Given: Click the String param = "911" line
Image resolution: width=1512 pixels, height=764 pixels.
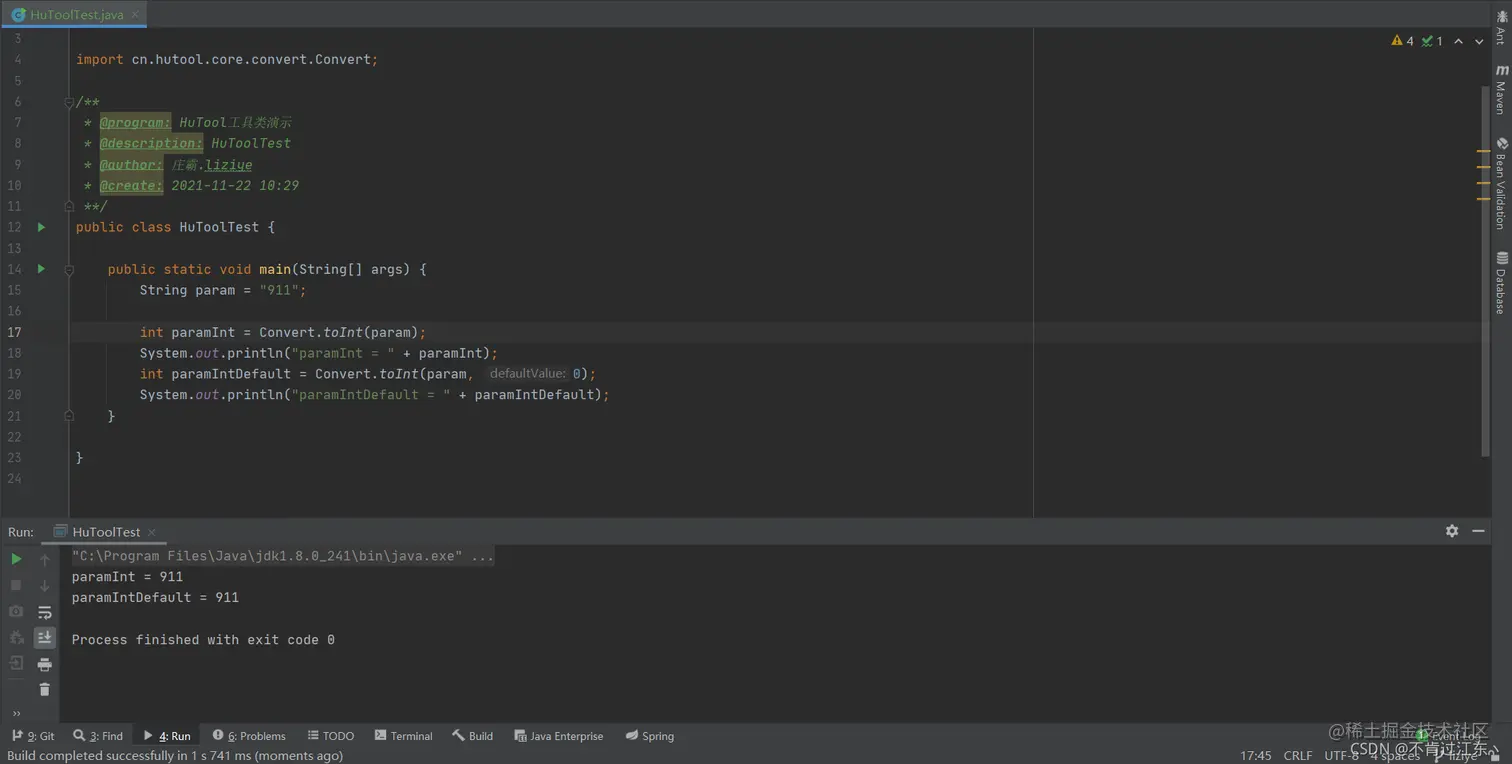Looking at the screenshot, I should pyautogui.click(x=223, y=290).
